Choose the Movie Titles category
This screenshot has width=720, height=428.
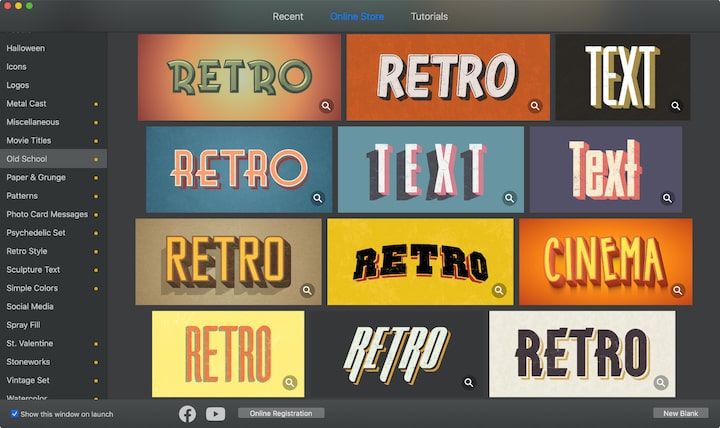tap(53, 141)
